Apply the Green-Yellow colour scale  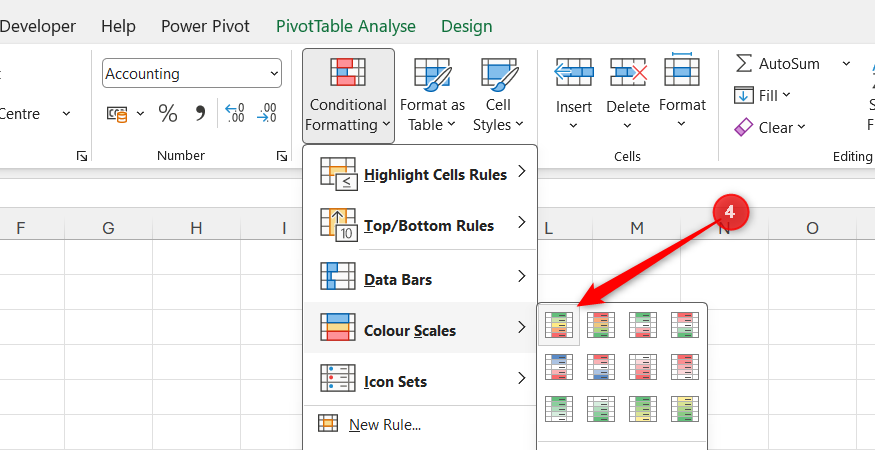643,409
